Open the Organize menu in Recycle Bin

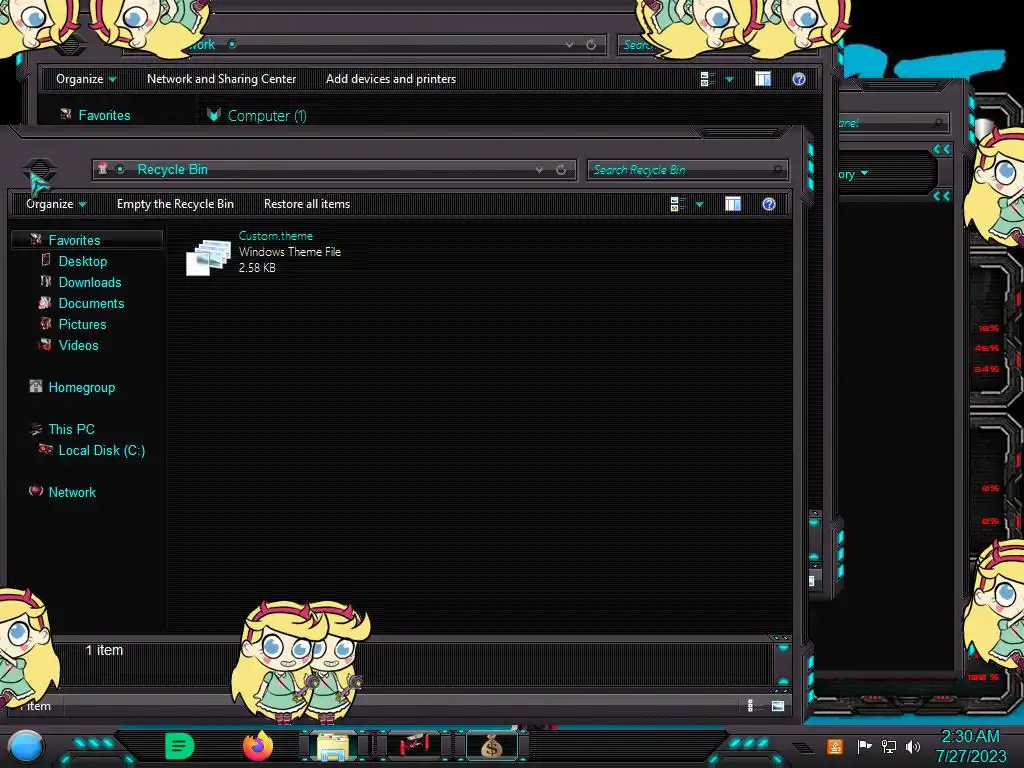(x=56, y=204)
